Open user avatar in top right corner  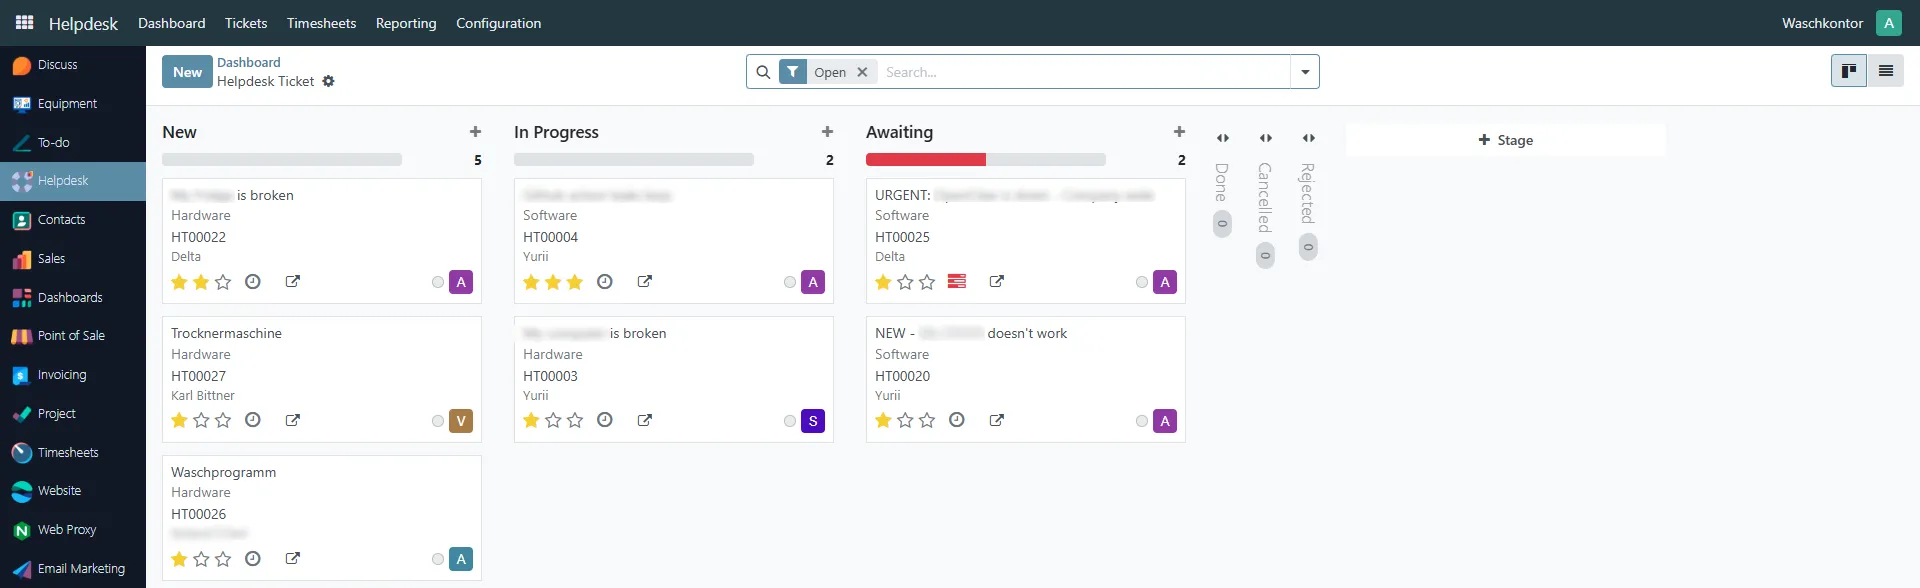(x=1889, y=23)
